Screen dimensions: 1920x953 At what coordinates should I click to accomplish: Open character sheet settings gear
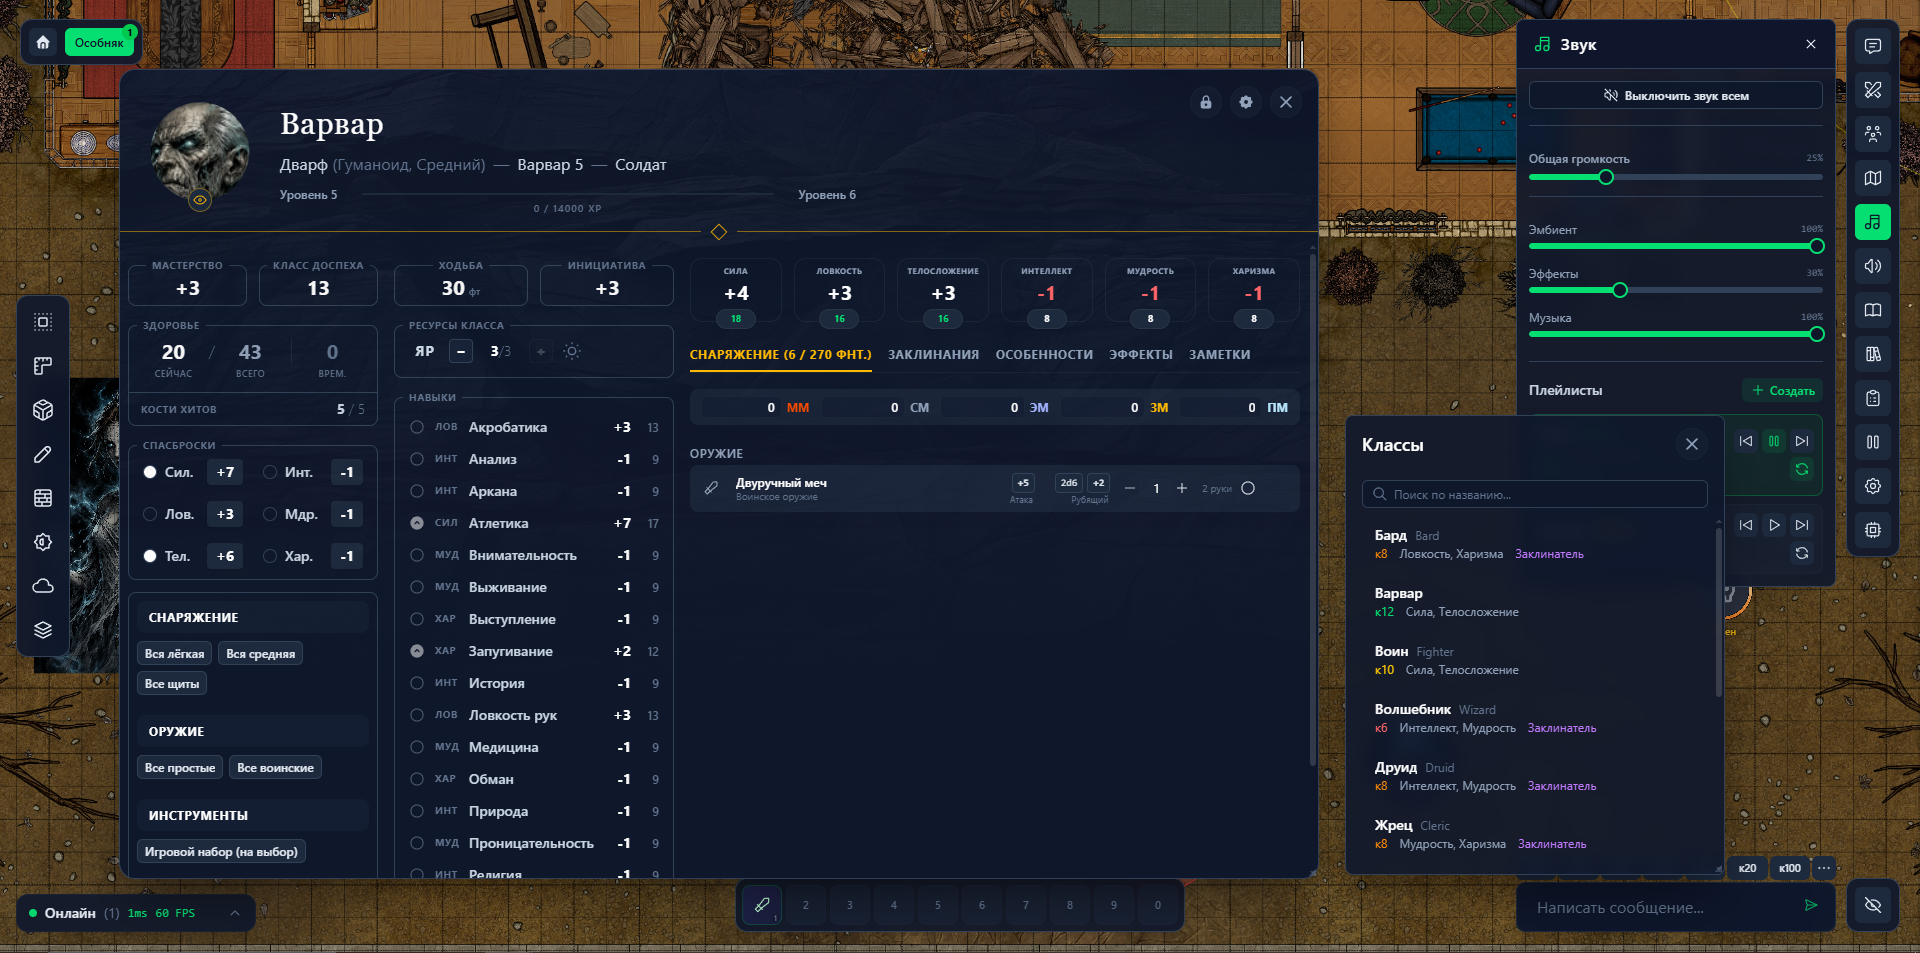pos(1246,102)
